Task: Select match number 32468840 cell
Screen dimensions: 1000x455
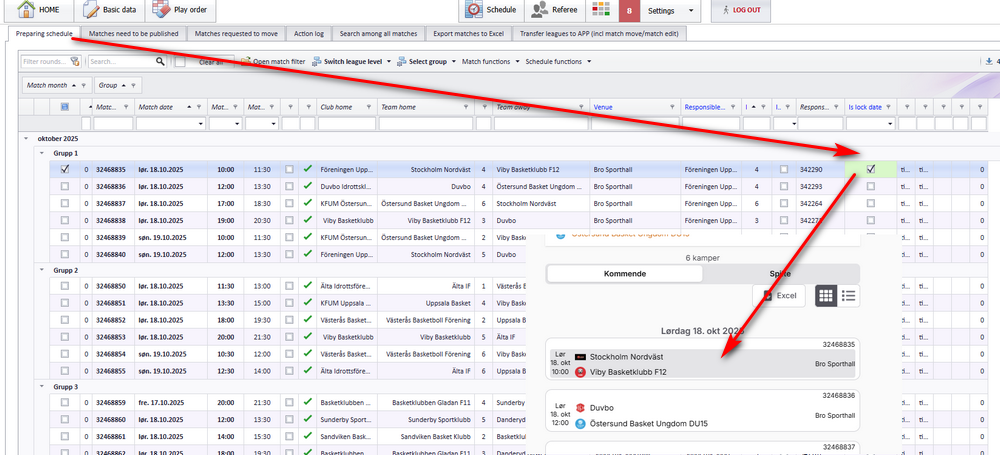Action: (112, 253)
